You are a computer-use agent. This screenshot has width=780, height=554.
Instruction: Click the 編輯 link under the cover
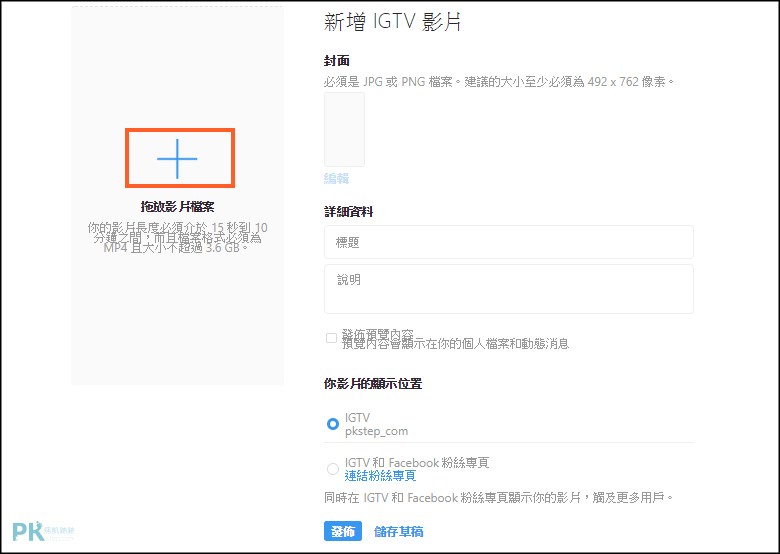coord(336,179)
